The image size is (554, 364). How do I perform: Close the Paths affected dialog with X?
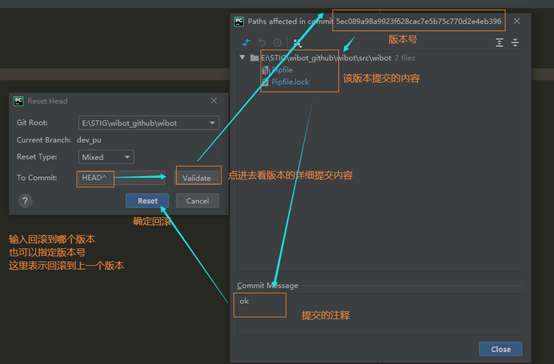point(517,21)
